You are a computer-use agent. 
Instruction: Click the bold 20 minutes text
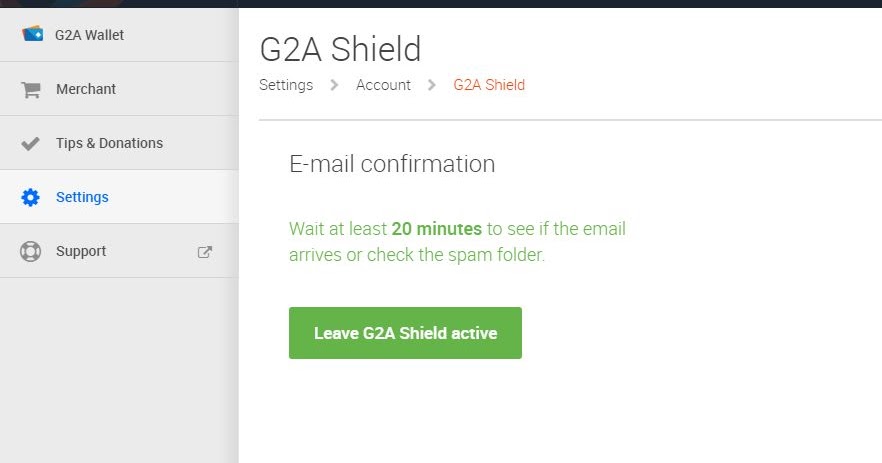click(436, 229)
